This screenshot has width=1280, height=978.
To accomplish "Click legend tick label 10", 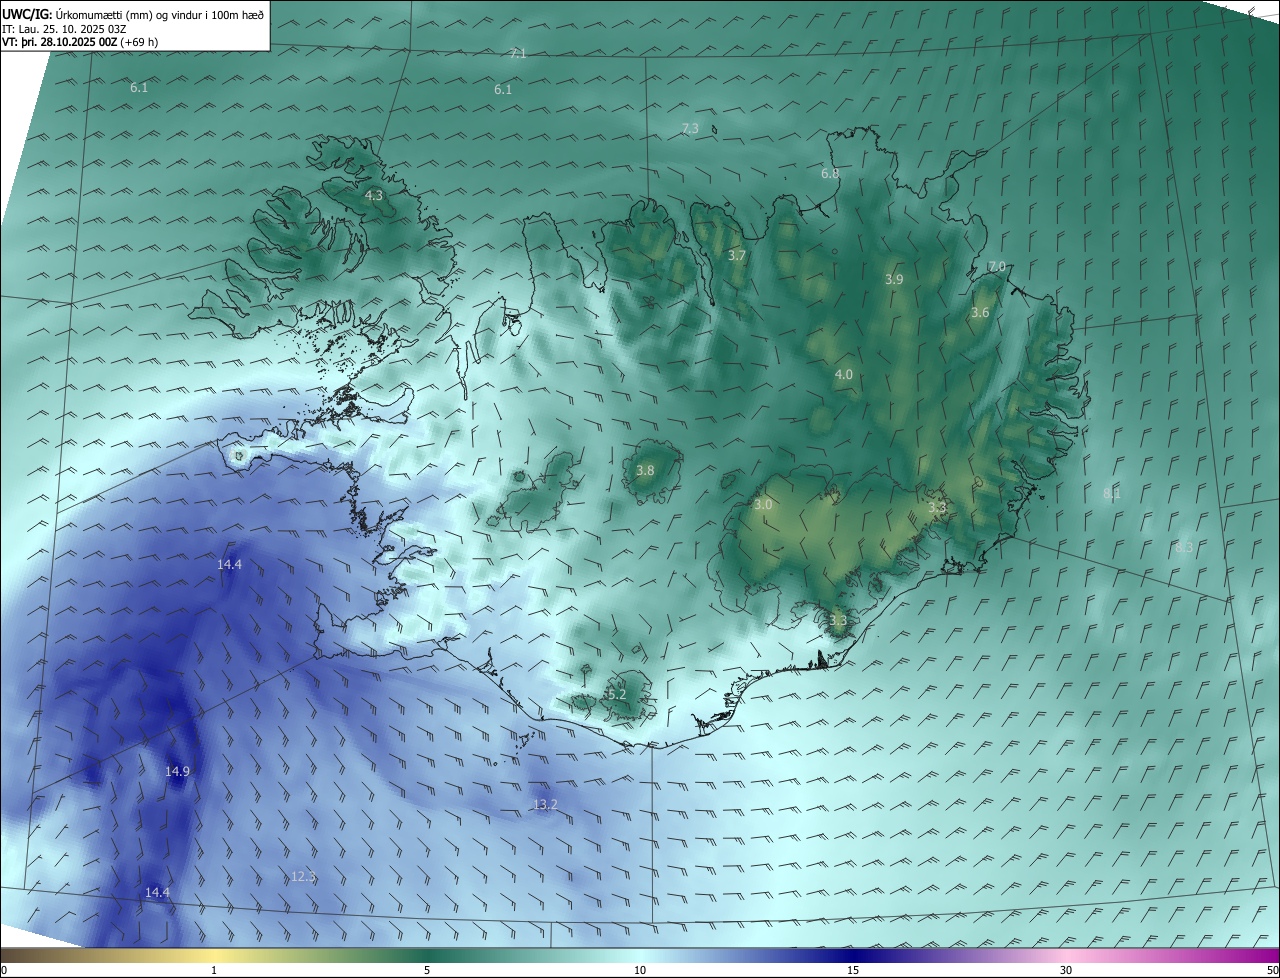I will point(640,970).
